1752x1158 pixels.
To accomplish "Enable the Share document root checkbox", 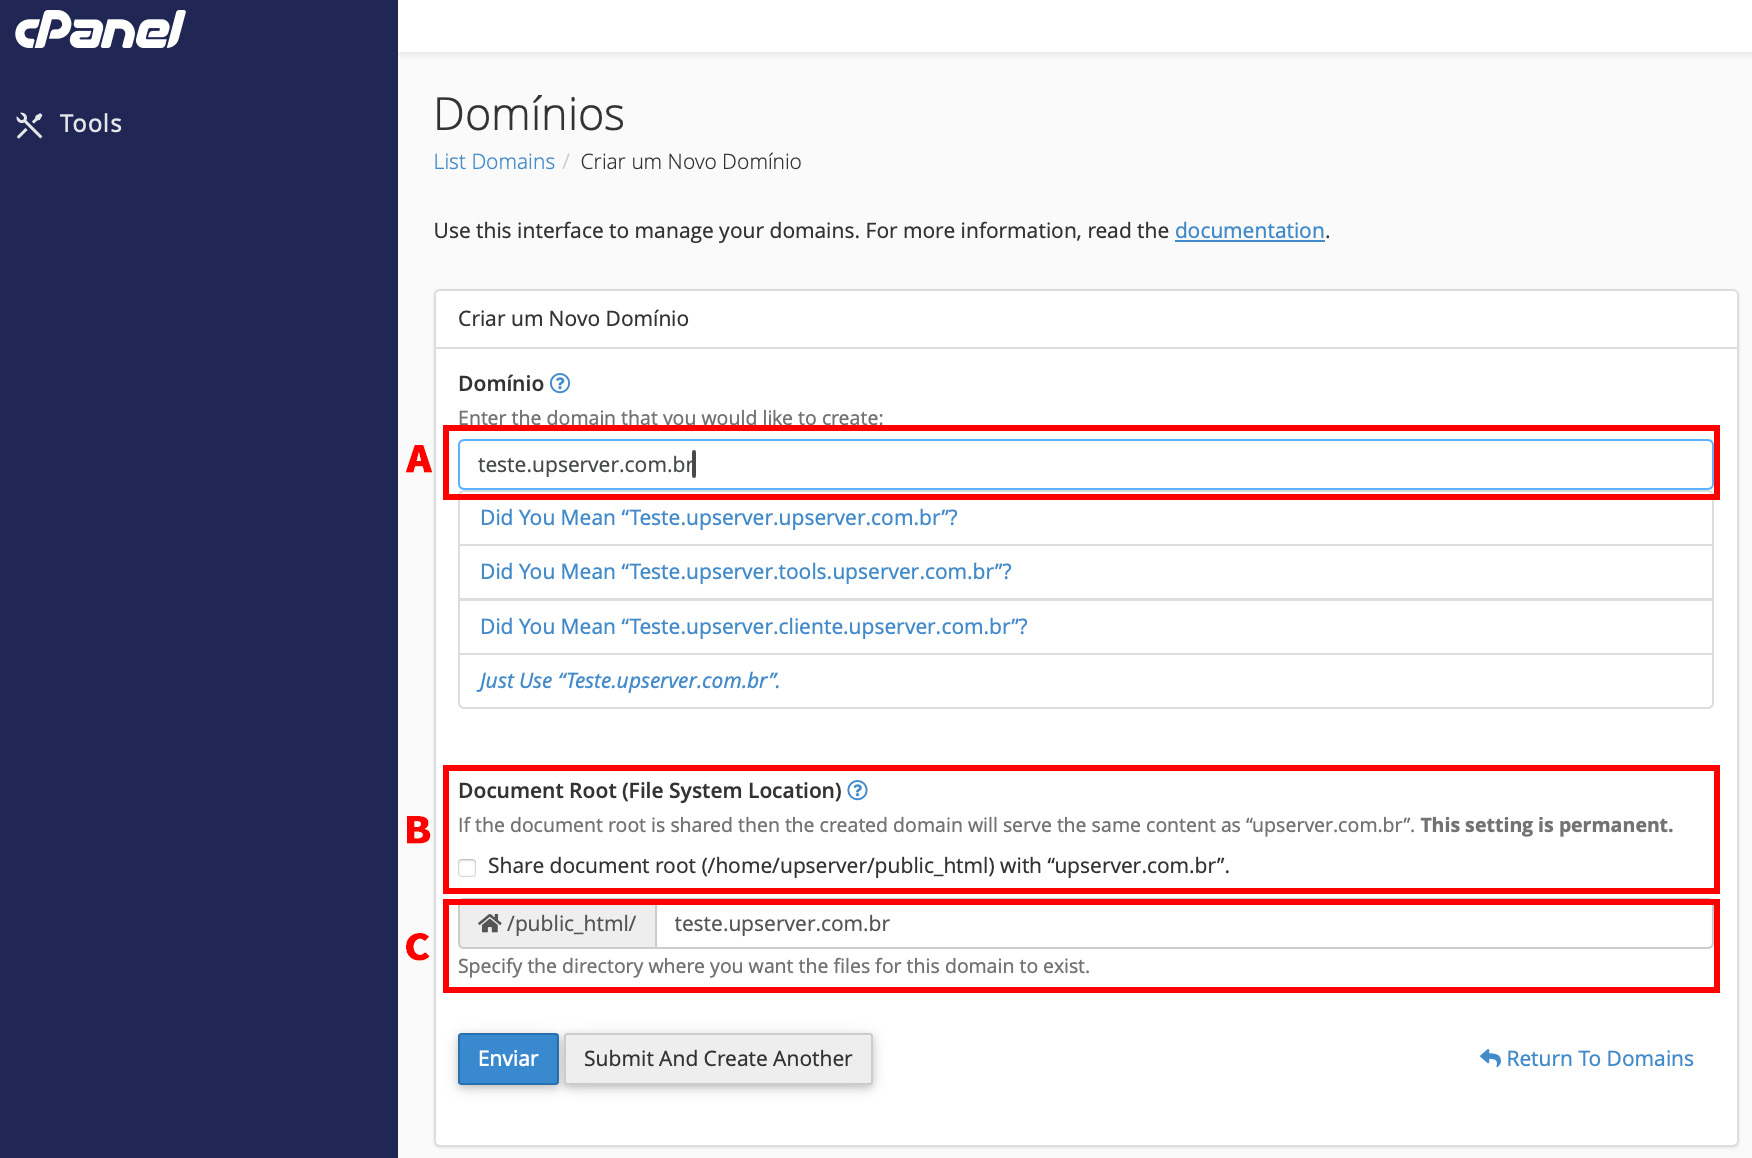I will 467,867.
